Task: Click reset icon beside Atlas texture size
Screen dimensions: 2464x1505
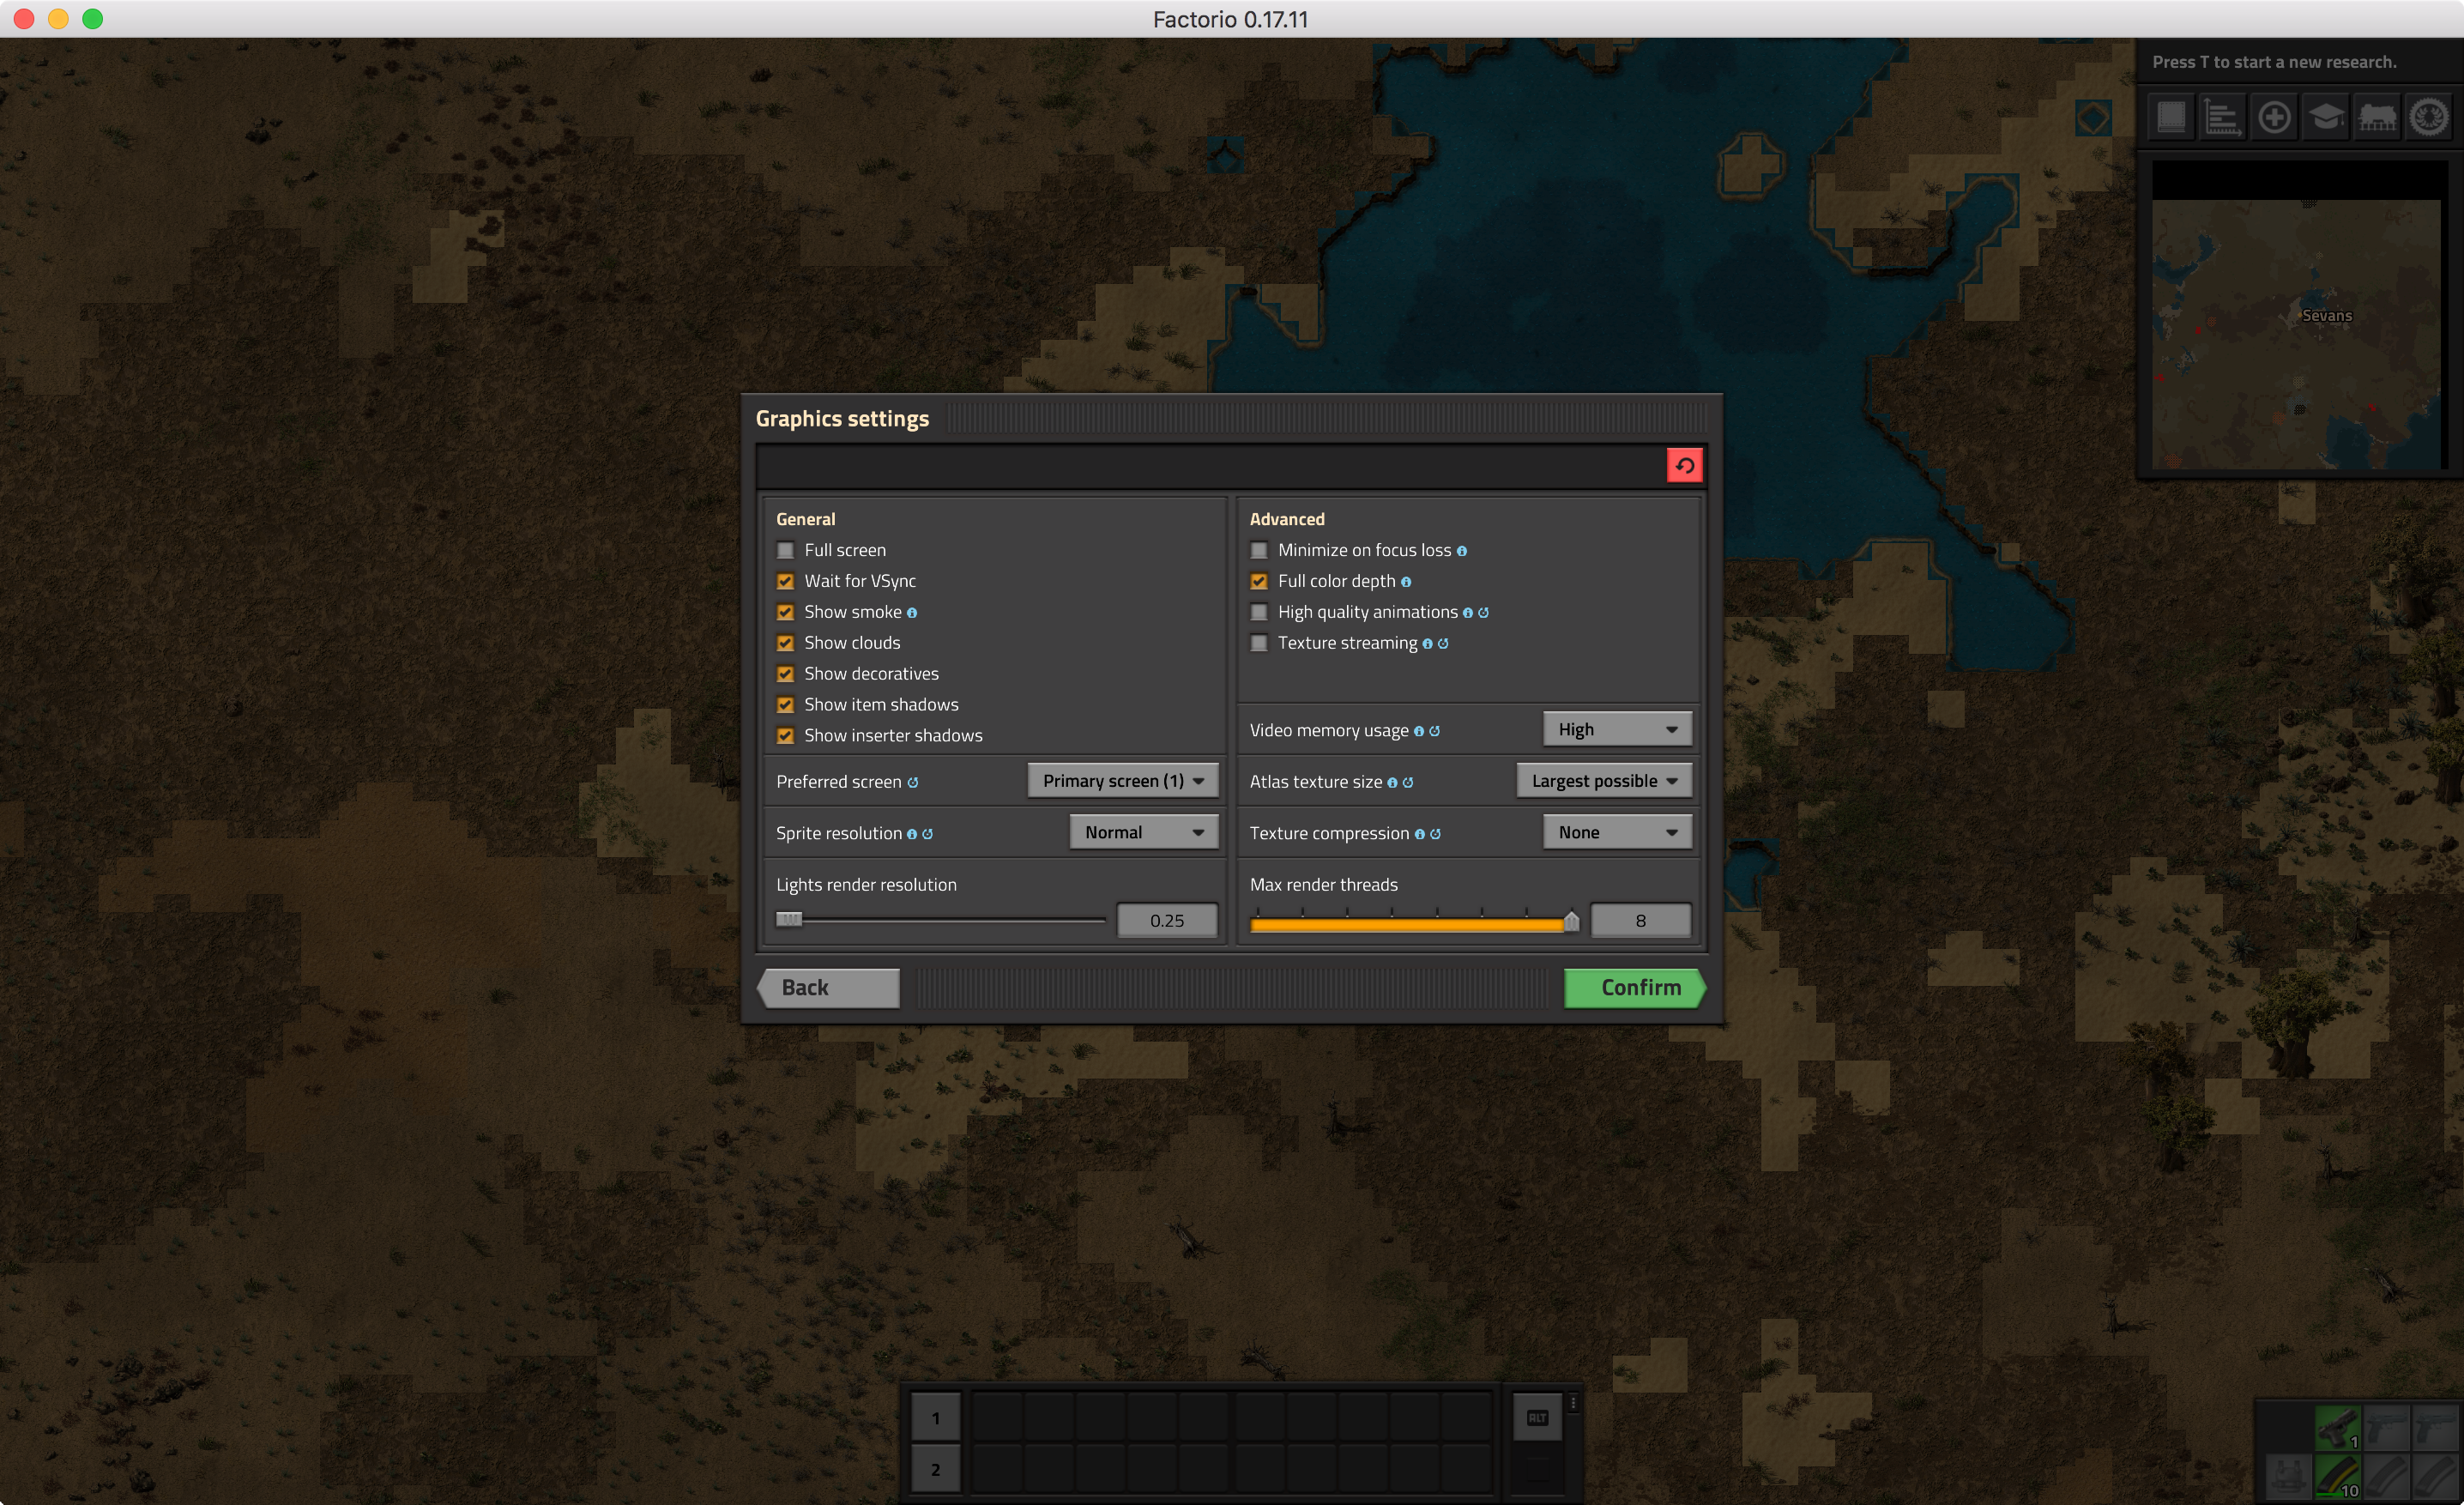Action: [1408, 782]
